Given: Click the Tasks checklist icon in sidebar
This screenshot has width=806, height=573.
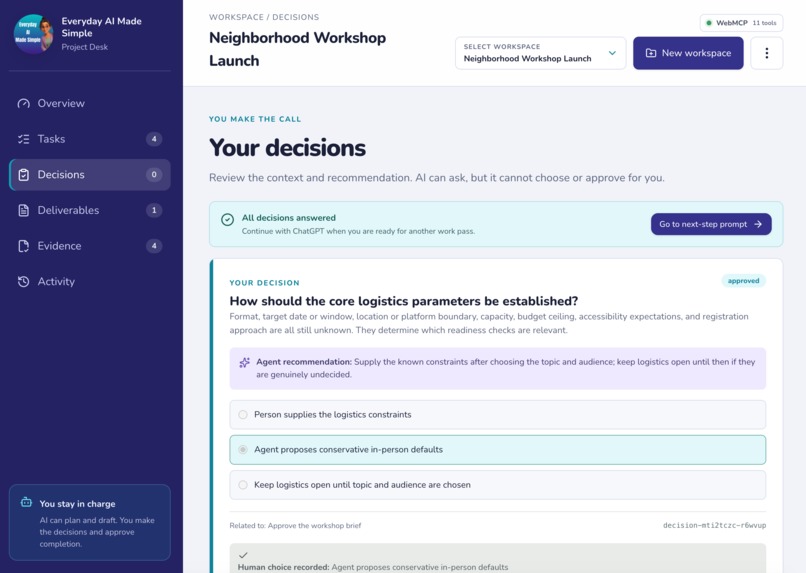Looking at the screenshot, I should click(x=23, y=139).
